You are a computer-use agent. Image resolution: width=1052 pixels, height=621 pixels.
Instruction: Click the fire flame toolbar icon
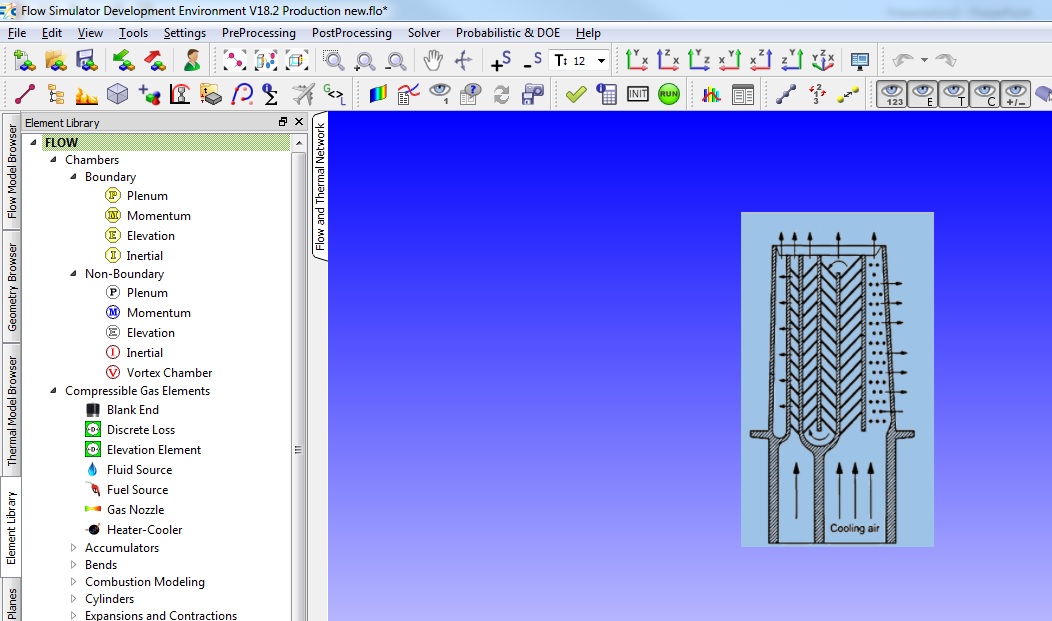click(86, 95)
